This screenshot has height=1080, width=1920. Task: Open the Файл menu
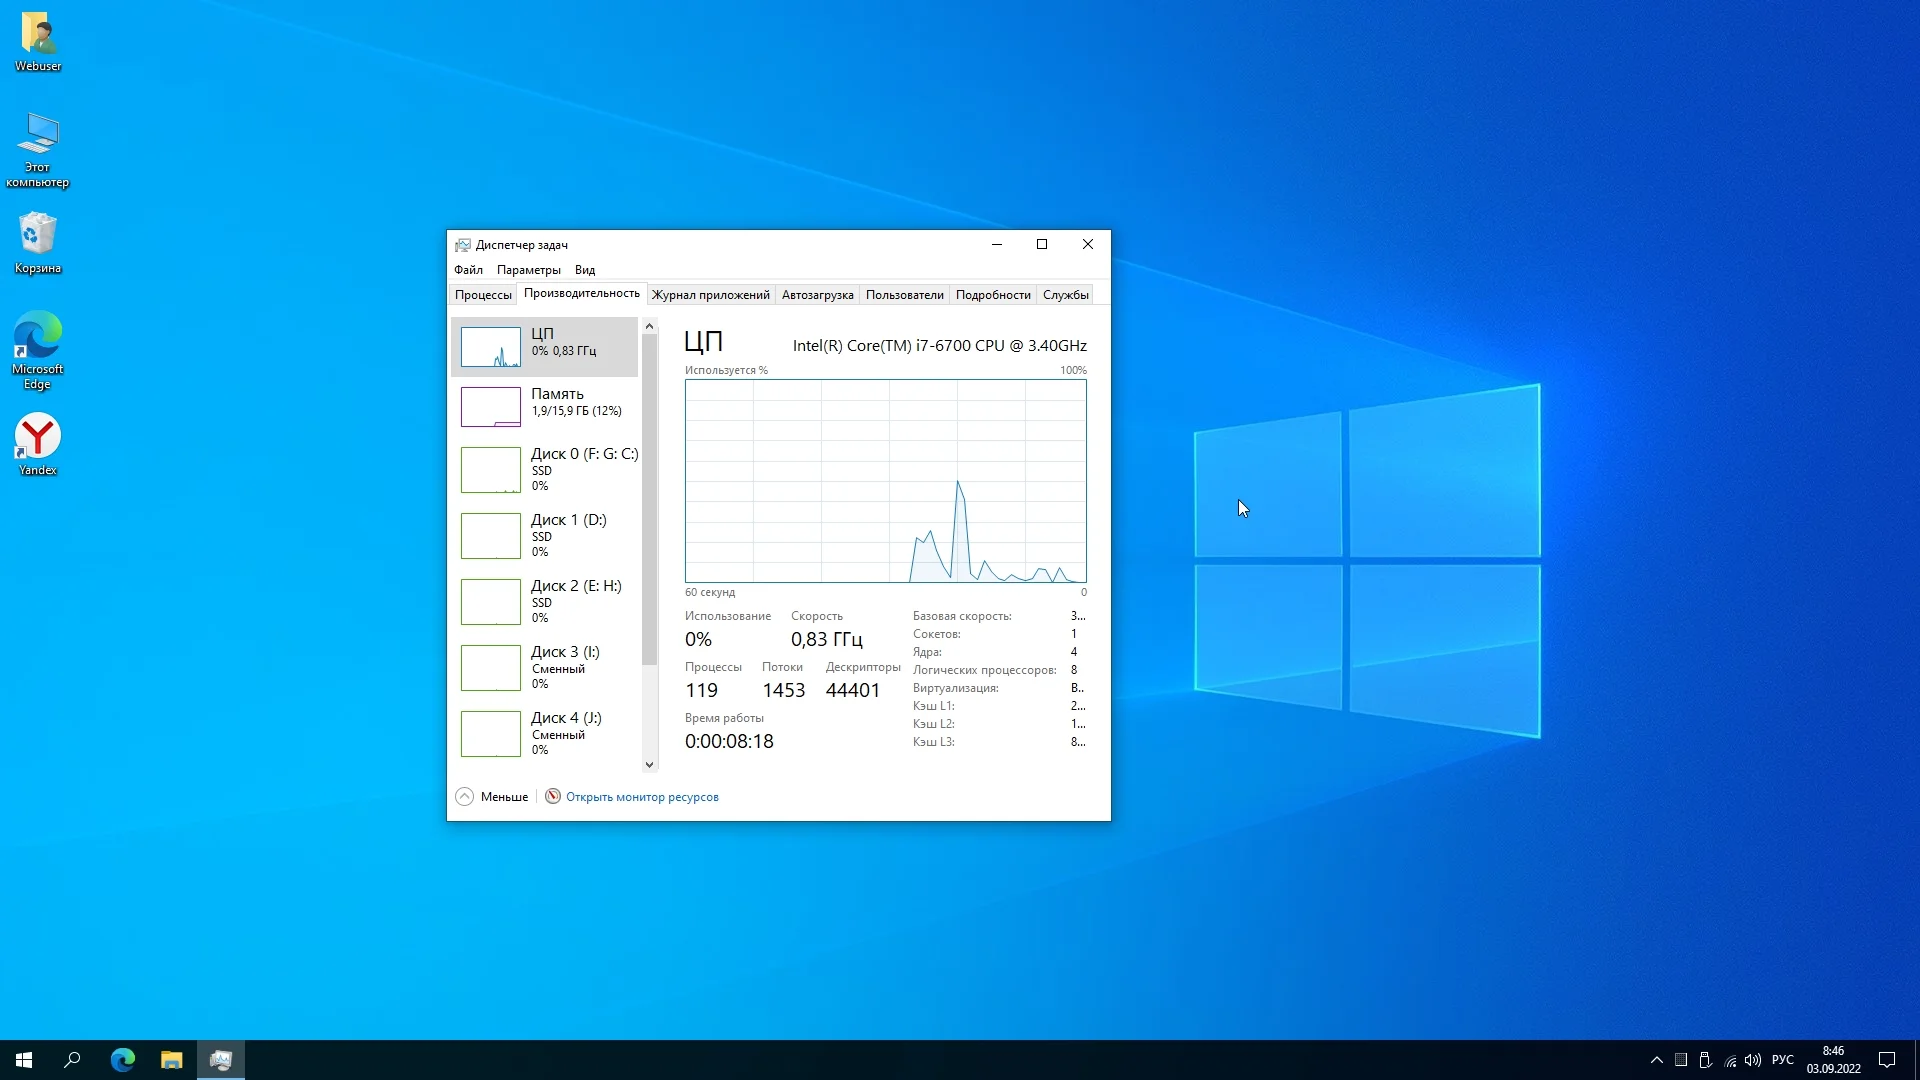468,270
